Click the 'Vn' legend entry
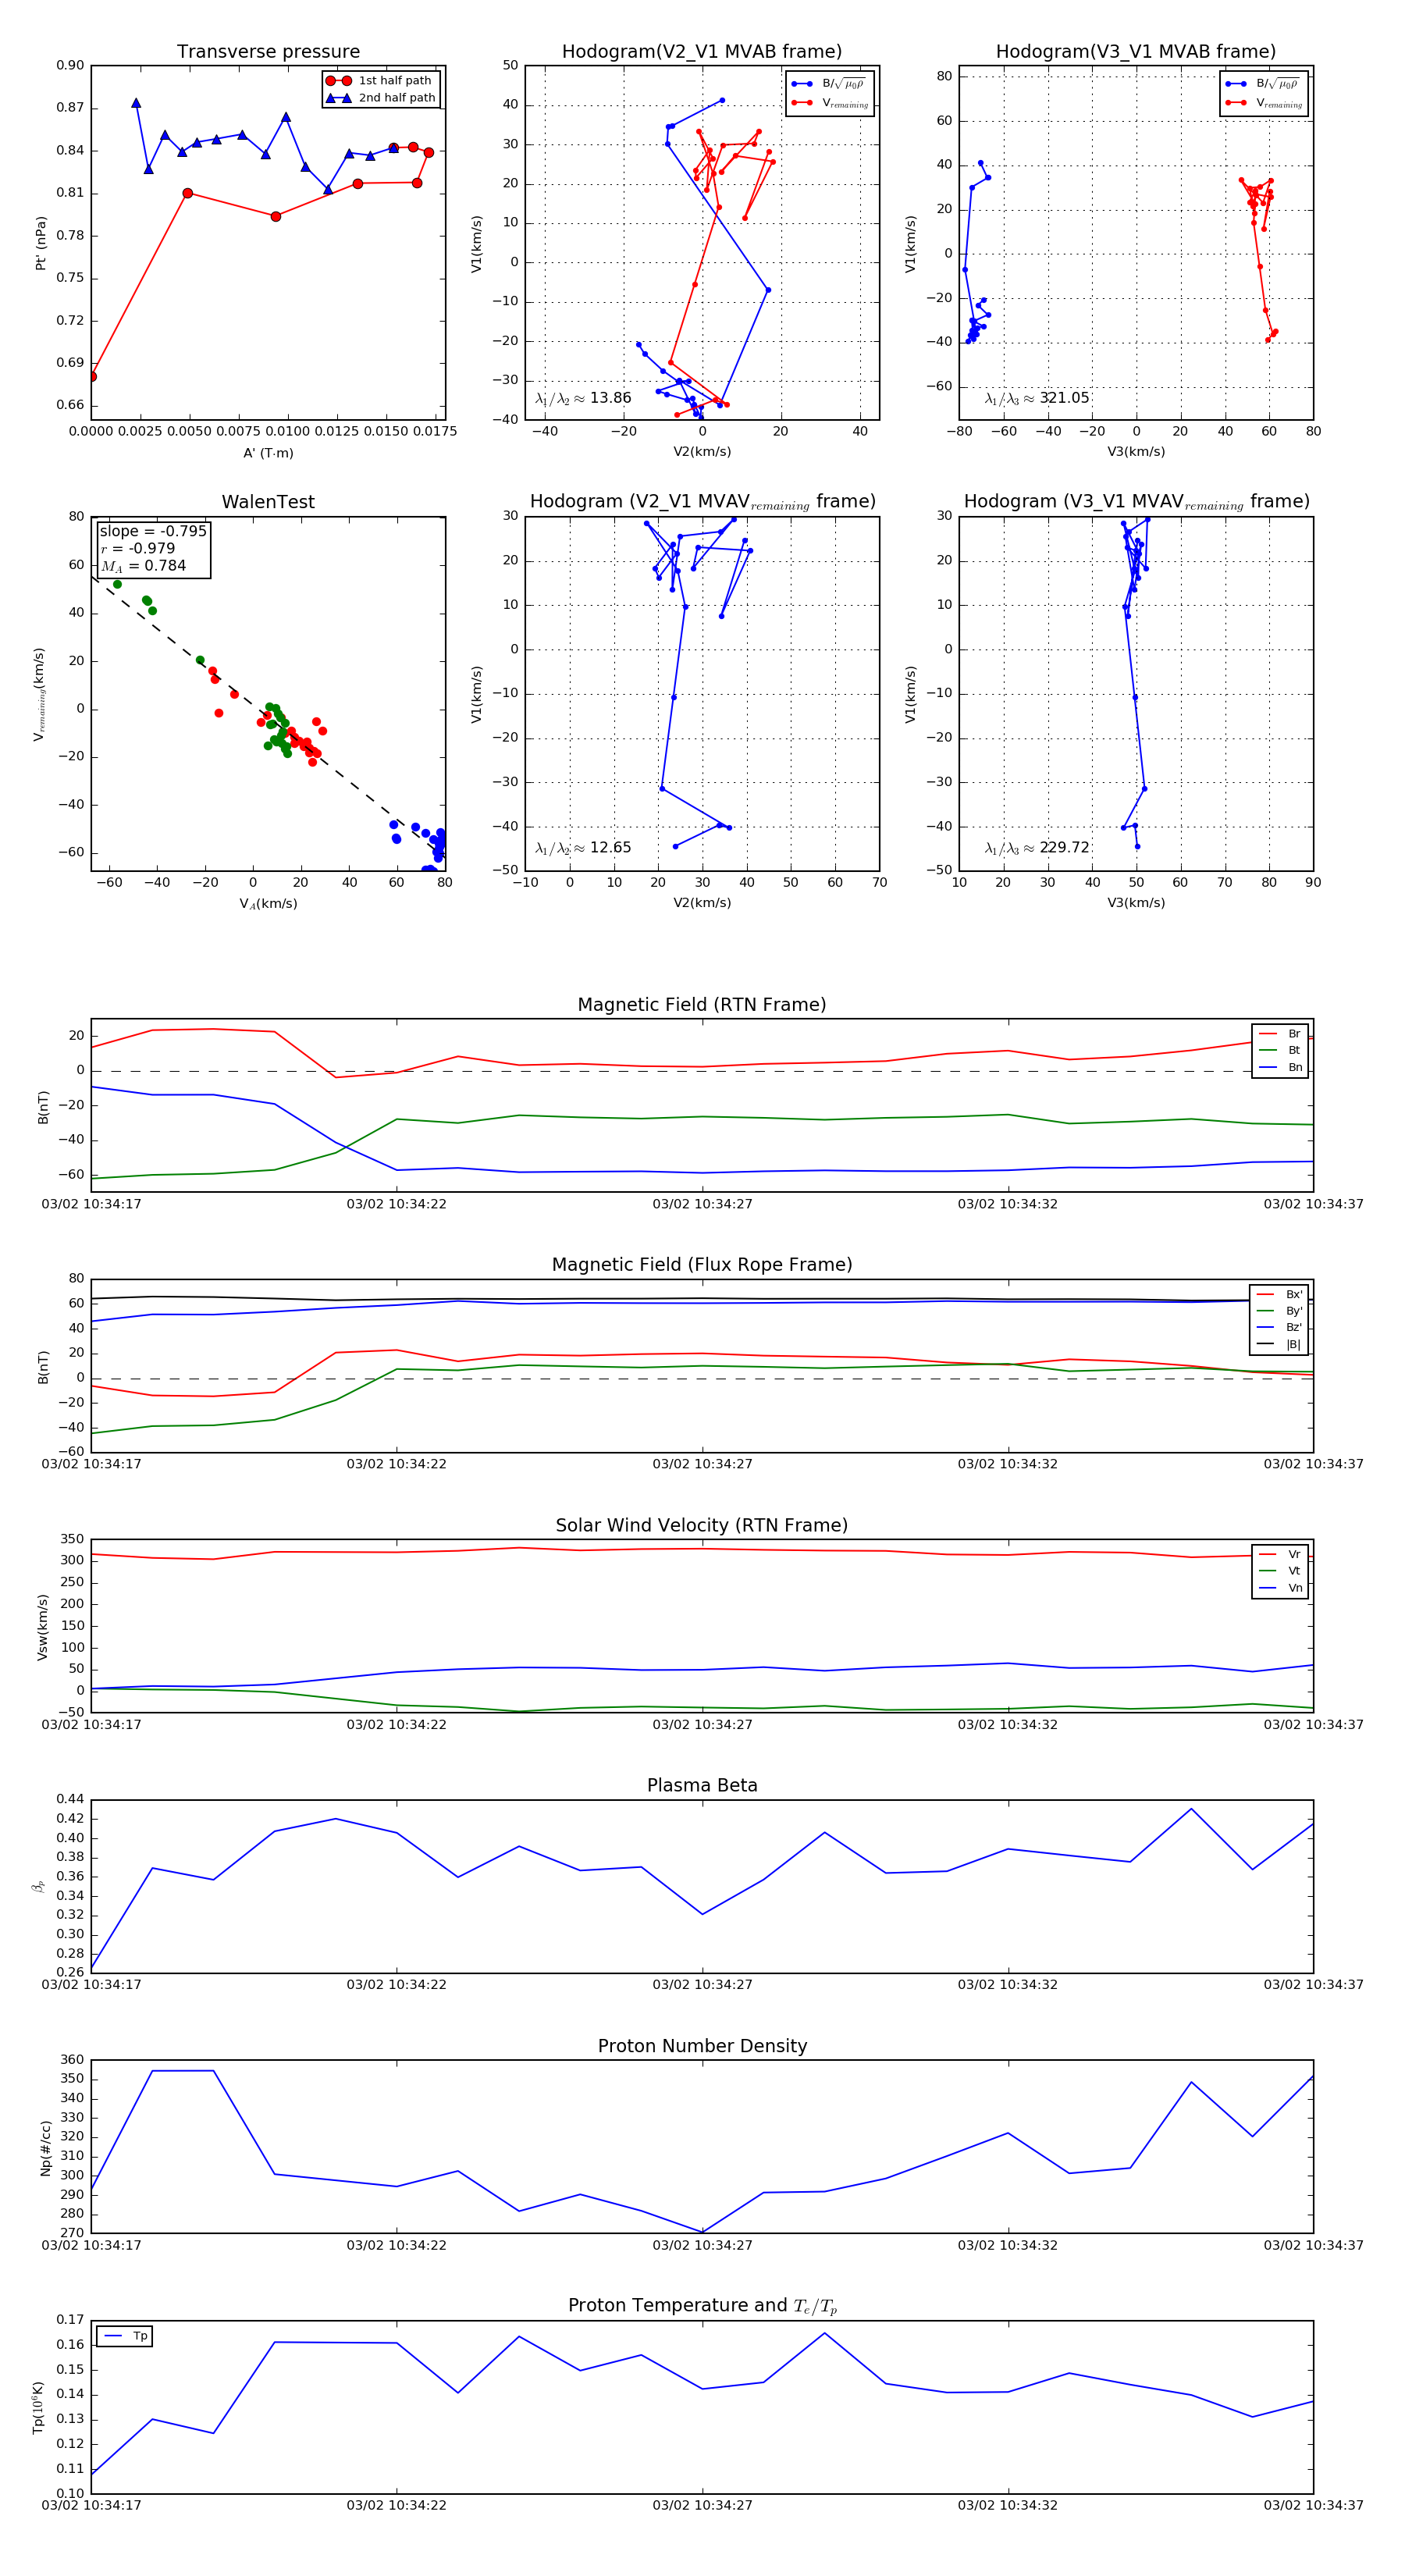The width and height of the screenshot is (1405, 2576). [1280, 1588]
